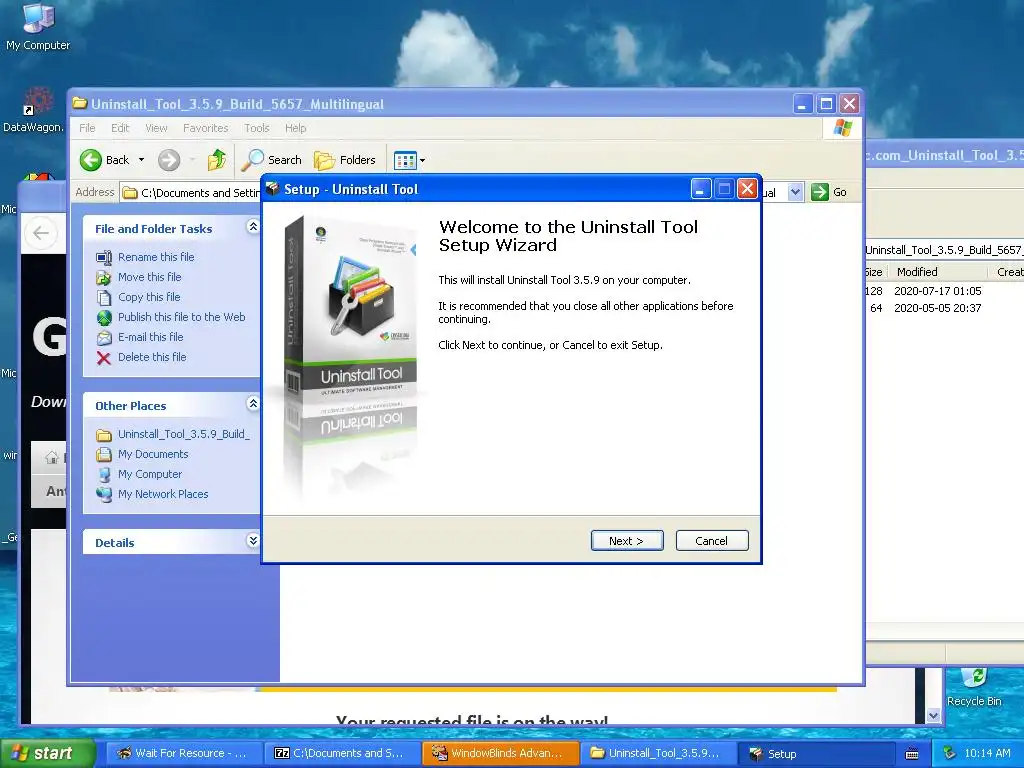1024x768 pixels.
Task: Click the green Go arrow button
Action: (x=820, y=192)
